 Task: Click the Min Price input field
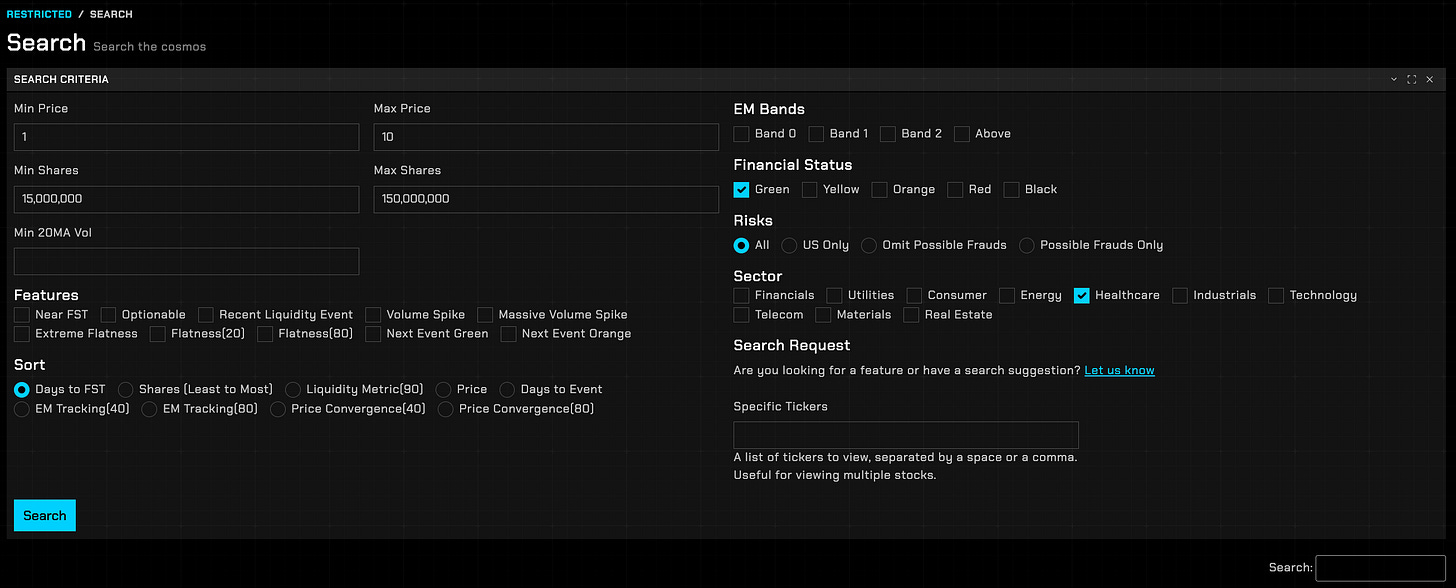pyautogui.click(x=186, y=137)
